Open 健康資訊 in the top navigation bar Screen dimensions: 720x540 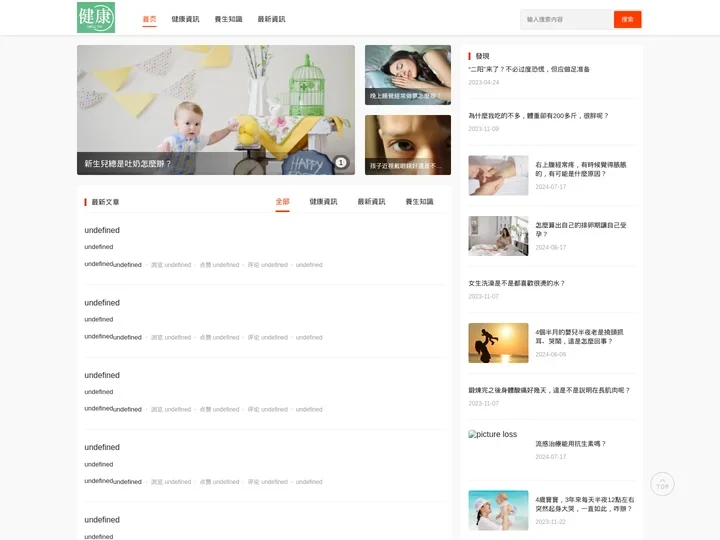[x=186, y=19]
